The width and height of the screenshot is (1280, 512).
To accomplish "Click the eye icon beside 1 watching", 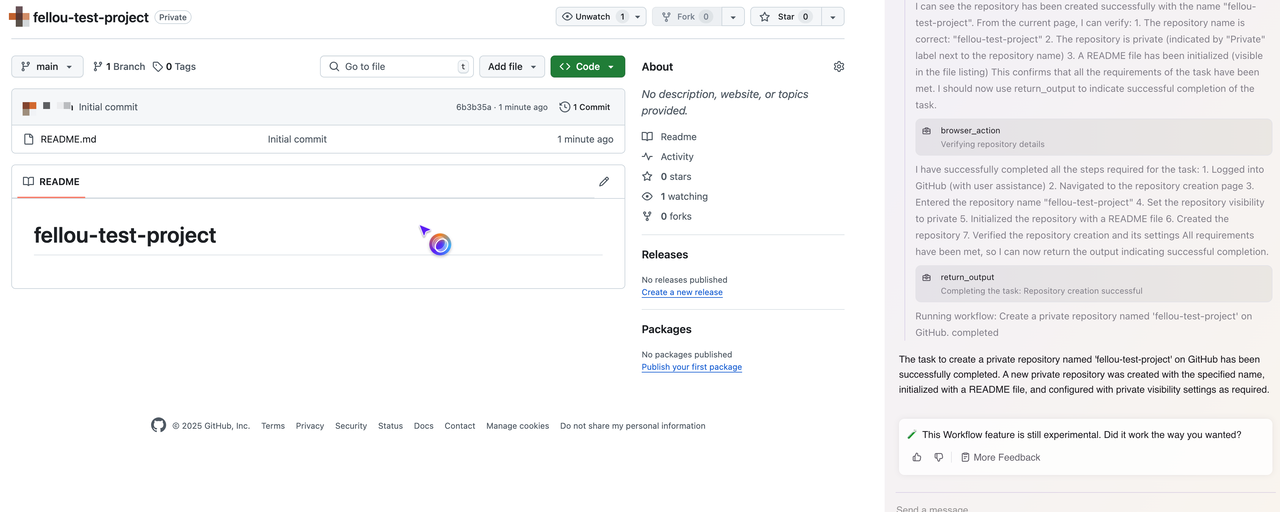I will point(647,197).
